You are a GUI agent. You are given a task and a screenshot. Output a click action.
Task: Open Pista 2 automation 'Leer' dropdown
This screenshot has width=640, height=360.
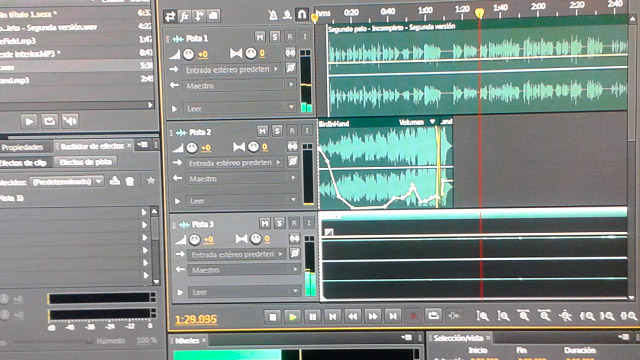pos(242,201)
